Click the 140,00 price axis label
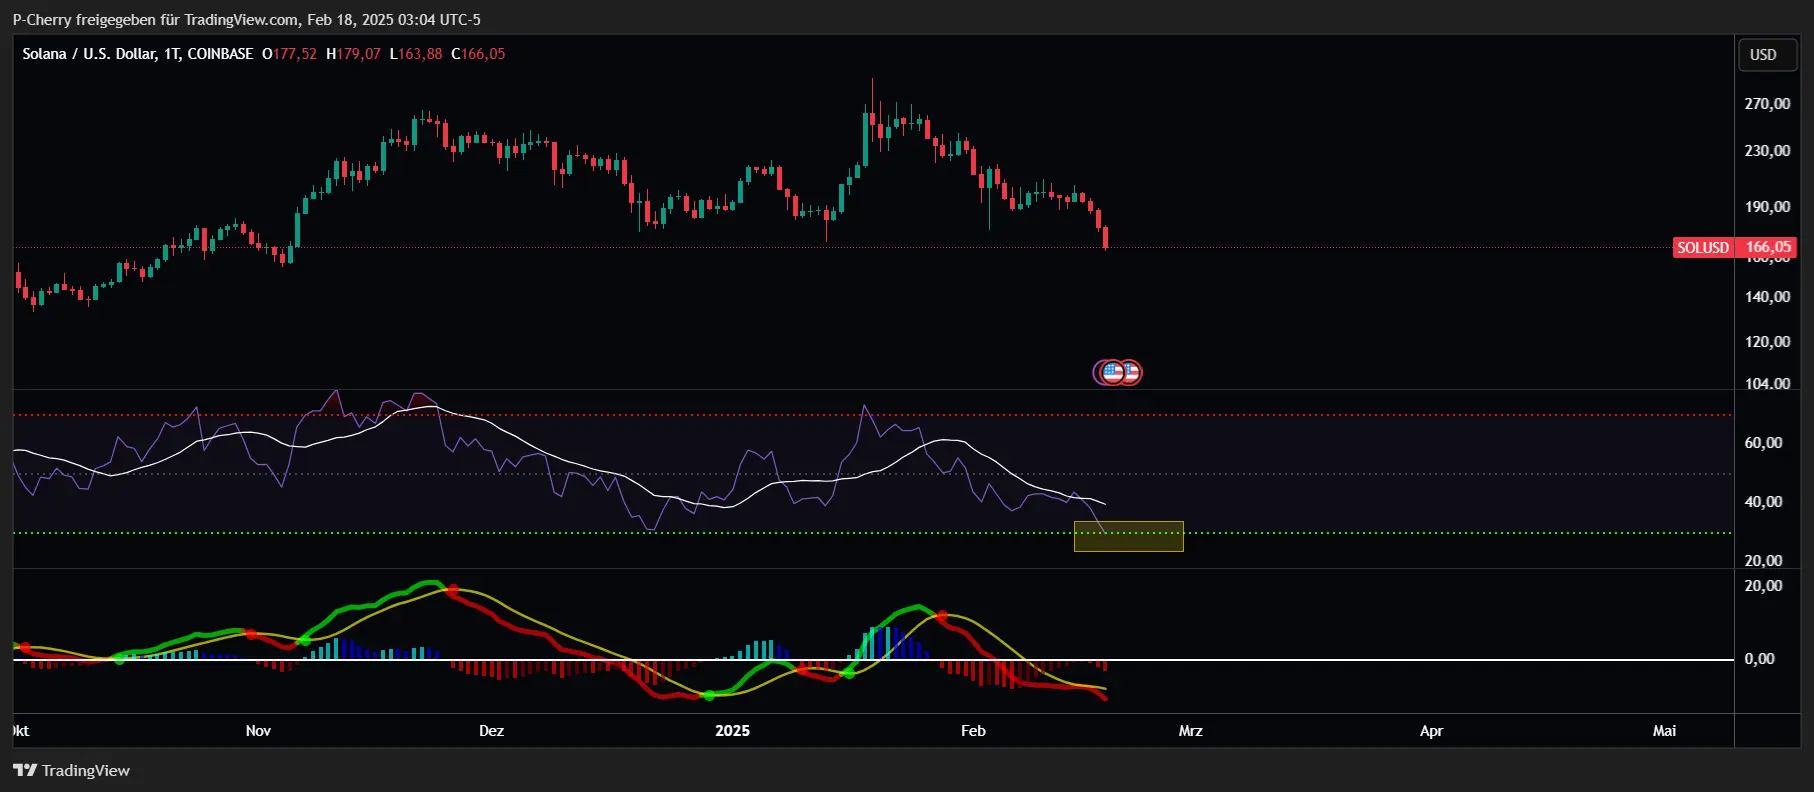This screenshot has width=1814, height=792. click(1767, 297)
